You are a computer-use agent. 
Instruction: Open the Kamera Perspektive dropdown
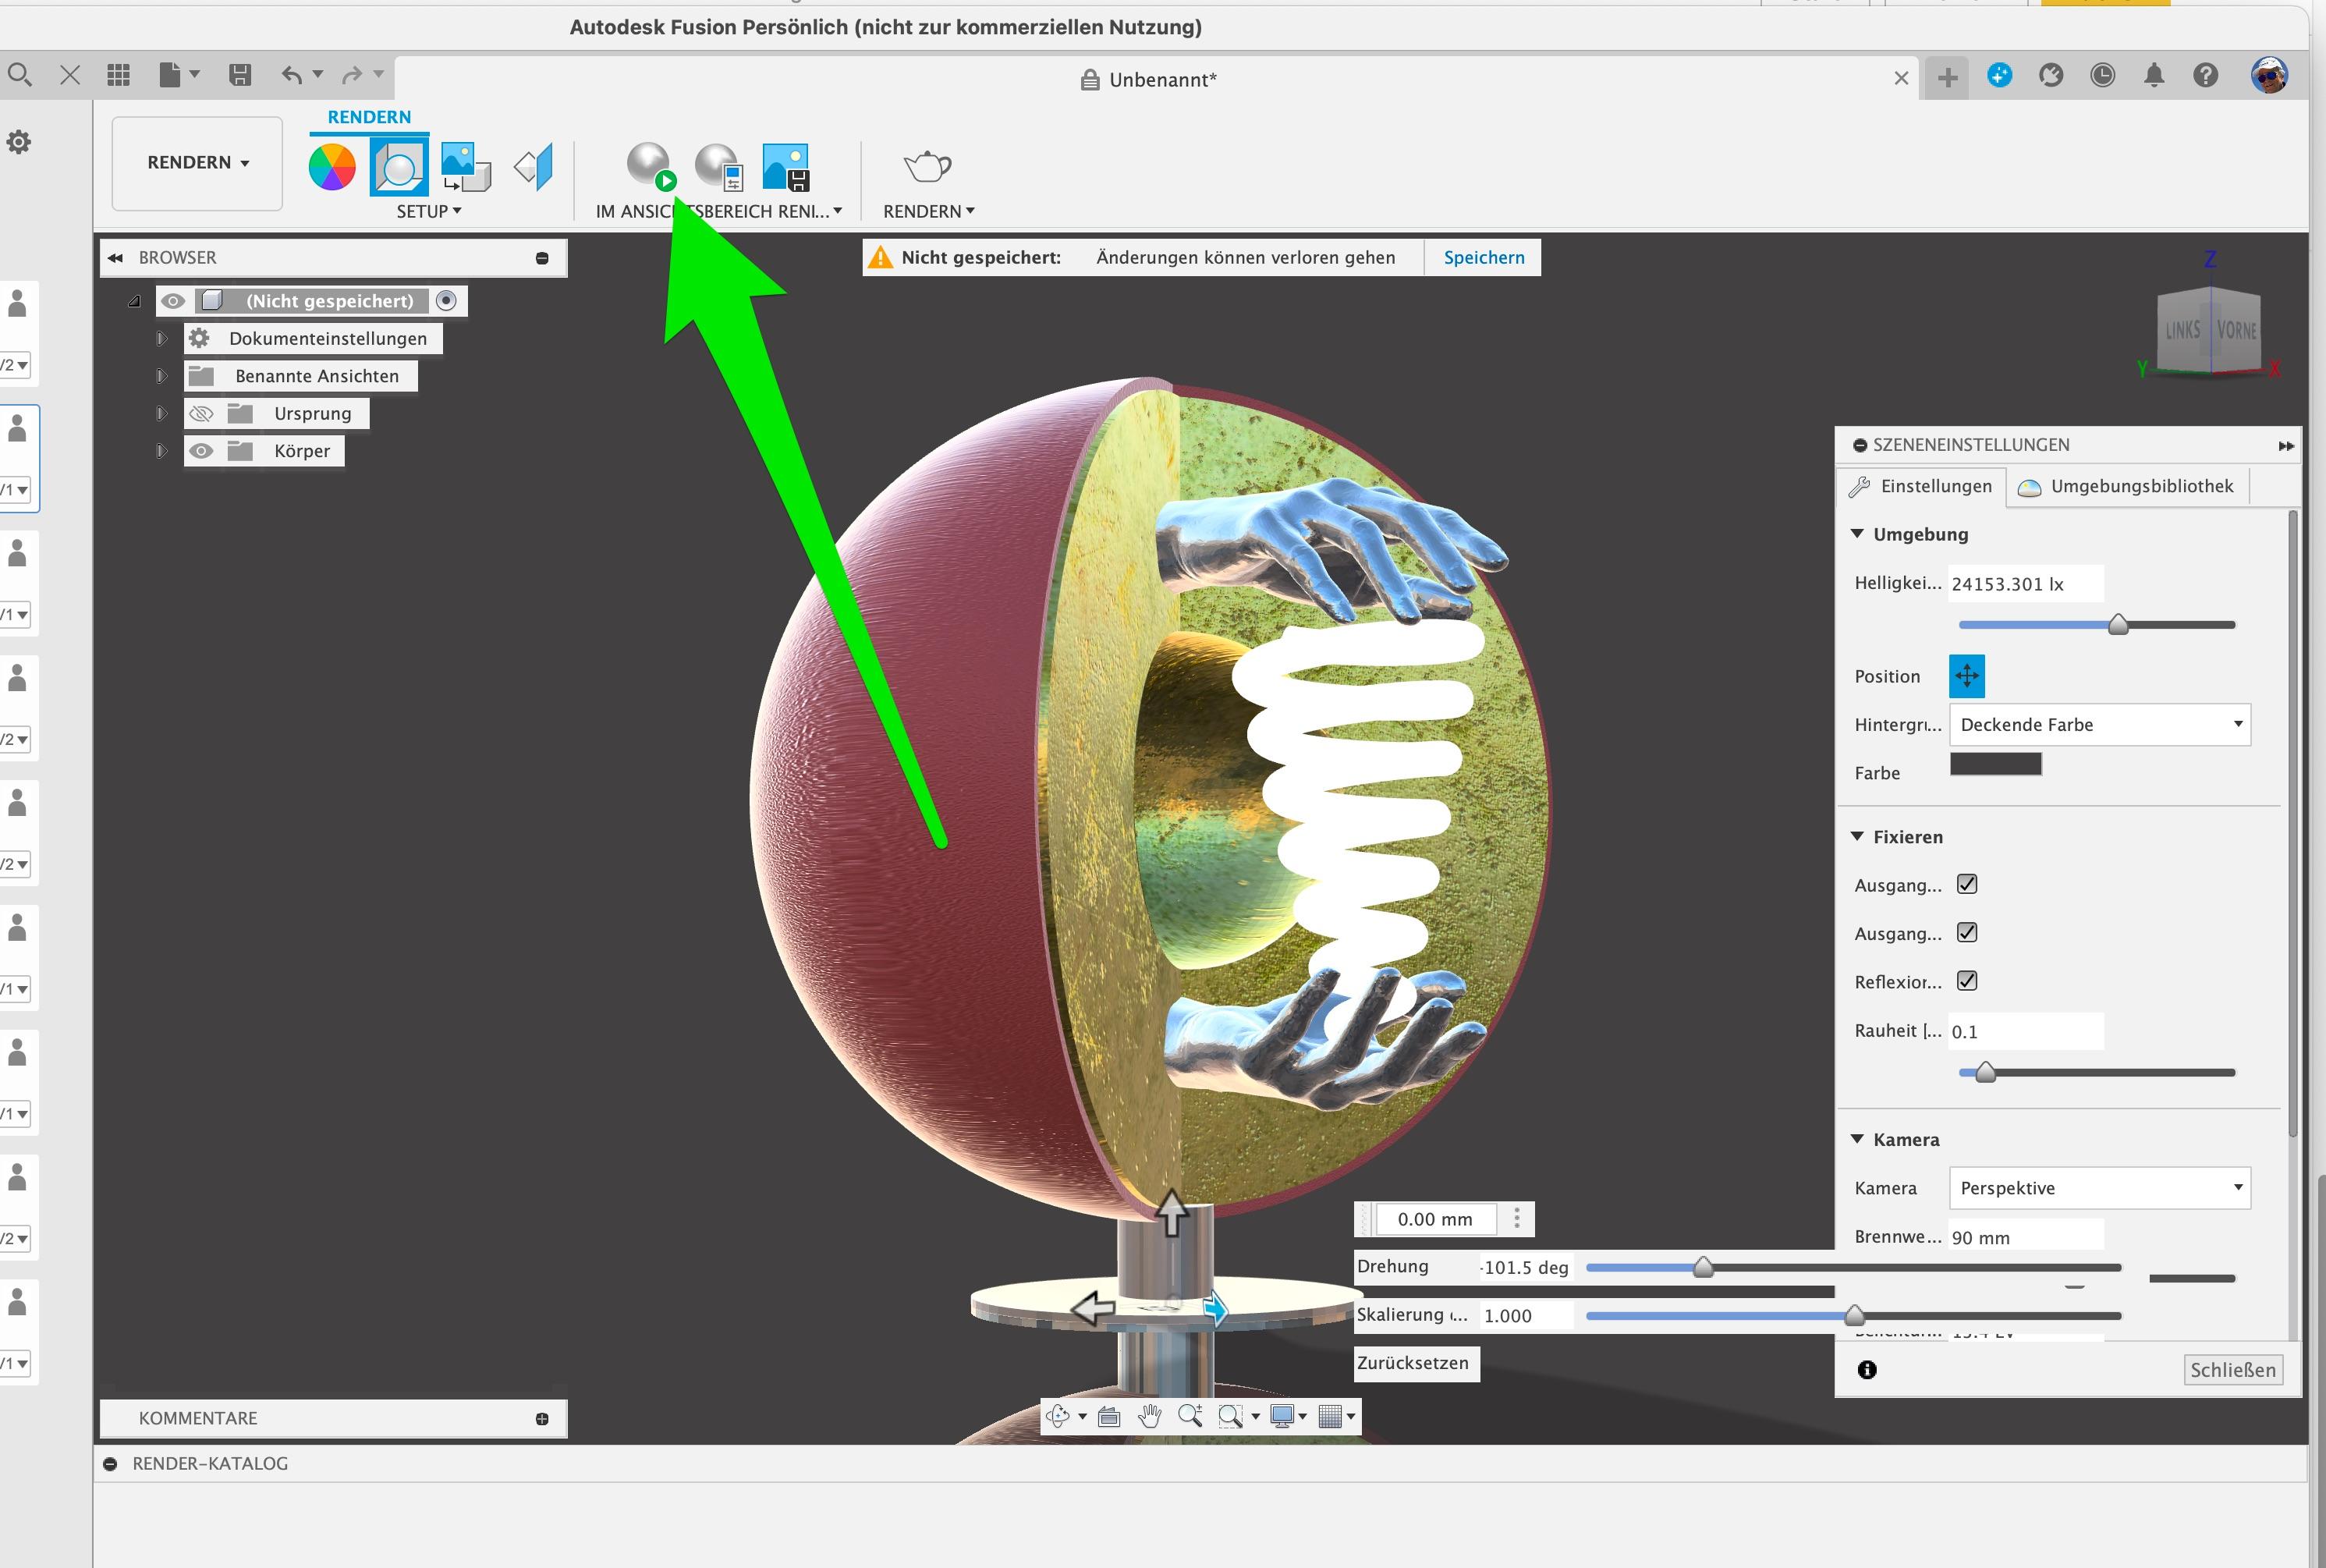2099,1188
